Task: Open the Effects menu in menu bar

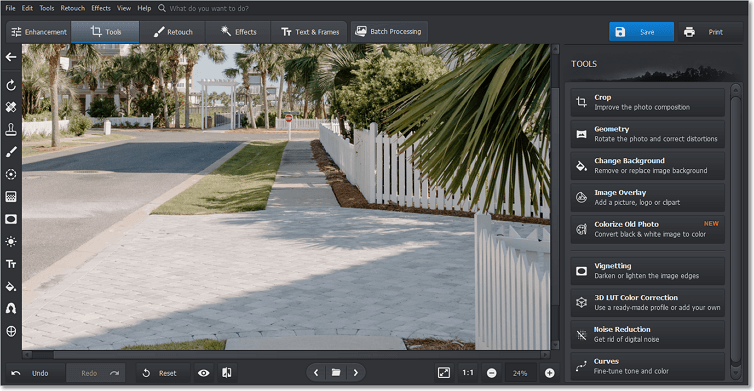Action: [101, 8]
